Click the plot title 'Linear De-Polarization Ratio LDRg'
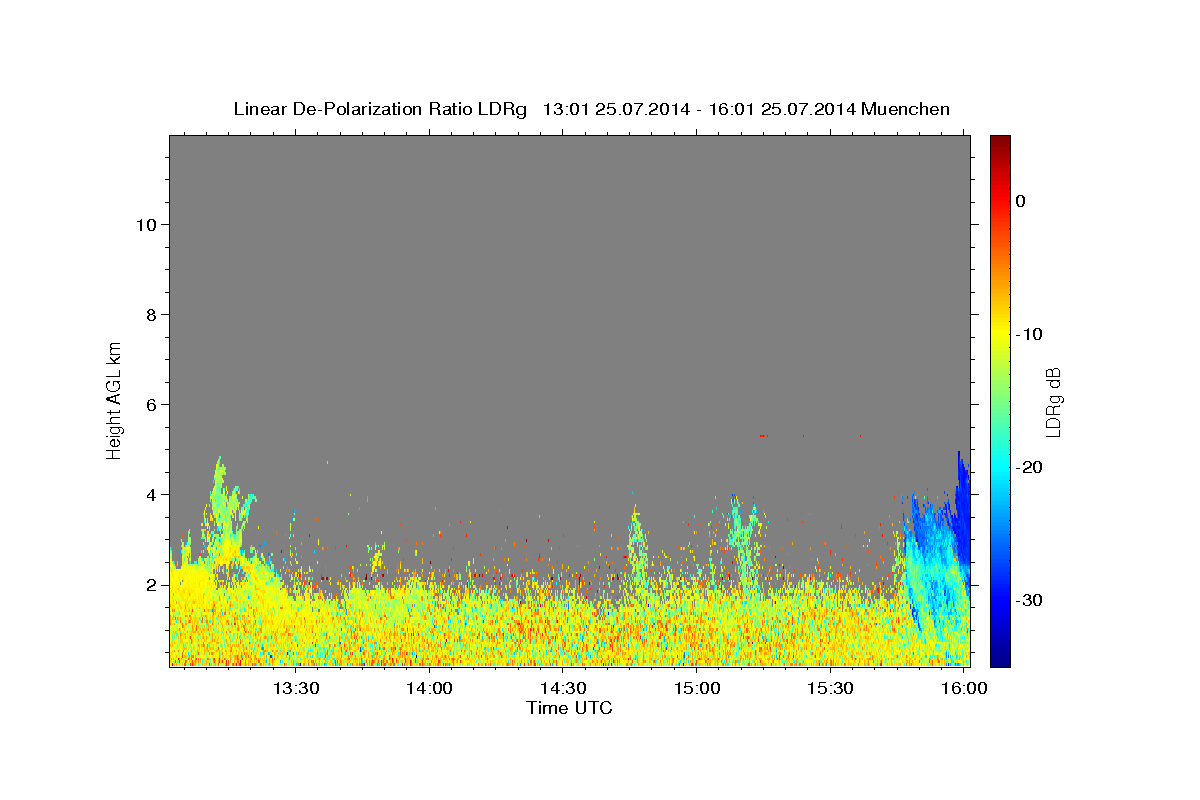The height and width of the screenshot is (800, 1200). click(380, 109)
